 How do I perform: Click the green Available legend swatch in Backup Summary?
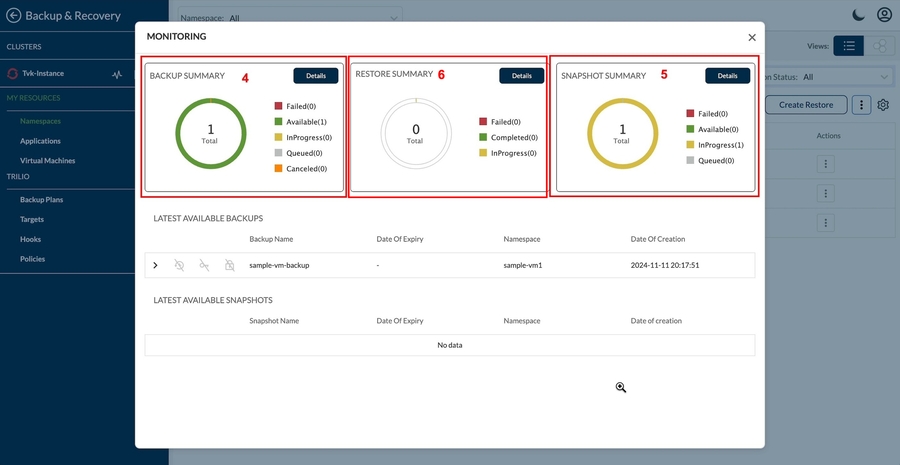tap(278, 121)
